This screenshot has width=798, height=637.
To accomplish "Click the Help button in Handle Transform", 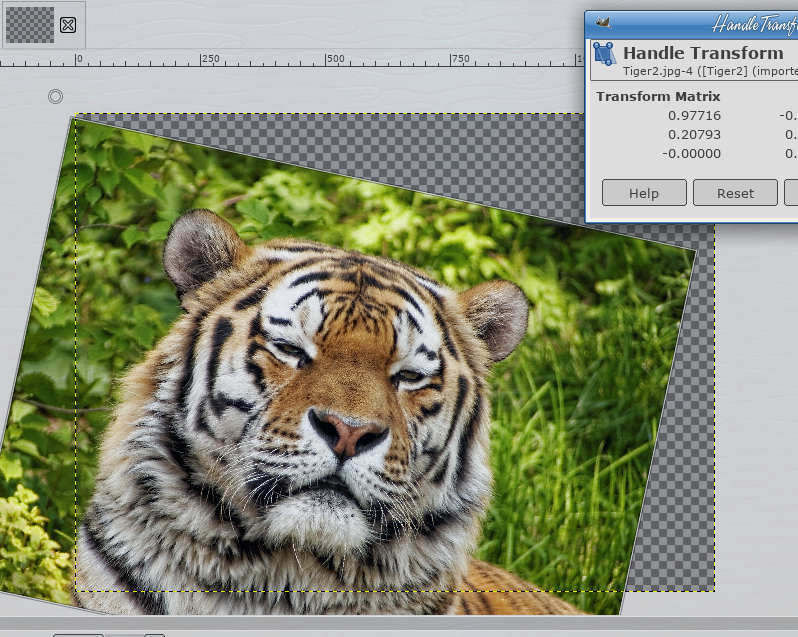I will click(x=644, y=193).
